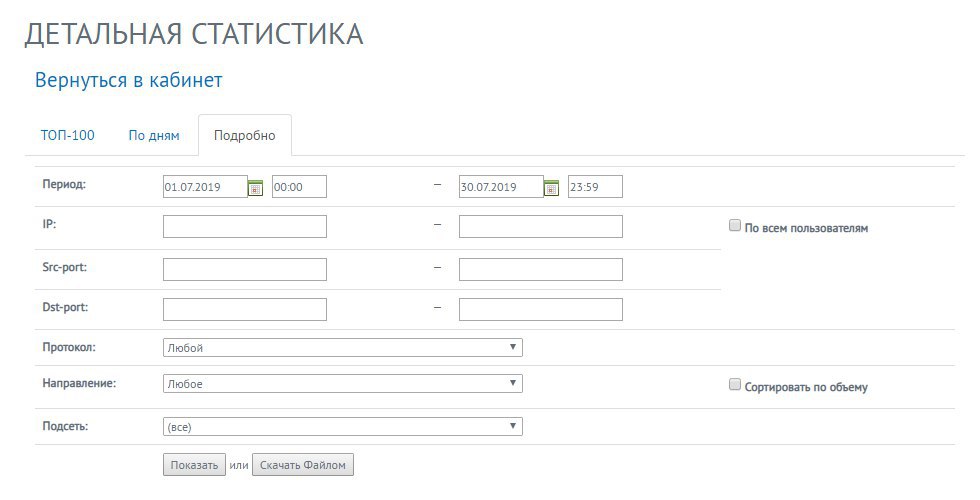Expand the Подсеть dropdown
The width and height of the screenshot is (980, 500).
click(x=342, y=427)
